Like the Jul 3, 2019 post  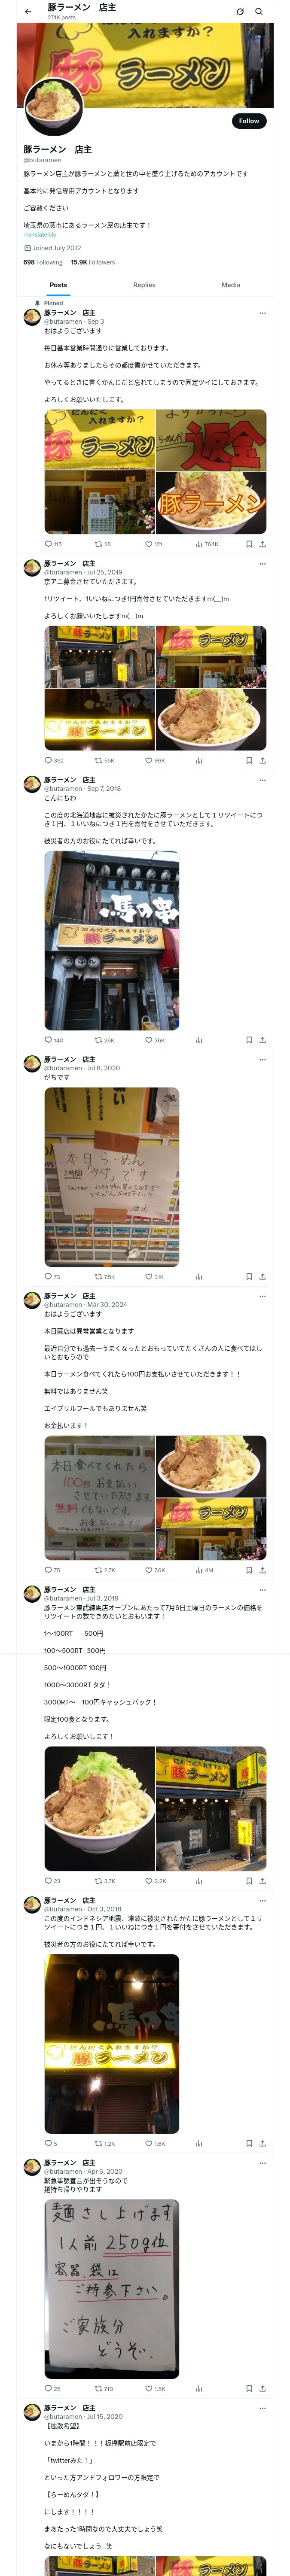(148, 1881)
